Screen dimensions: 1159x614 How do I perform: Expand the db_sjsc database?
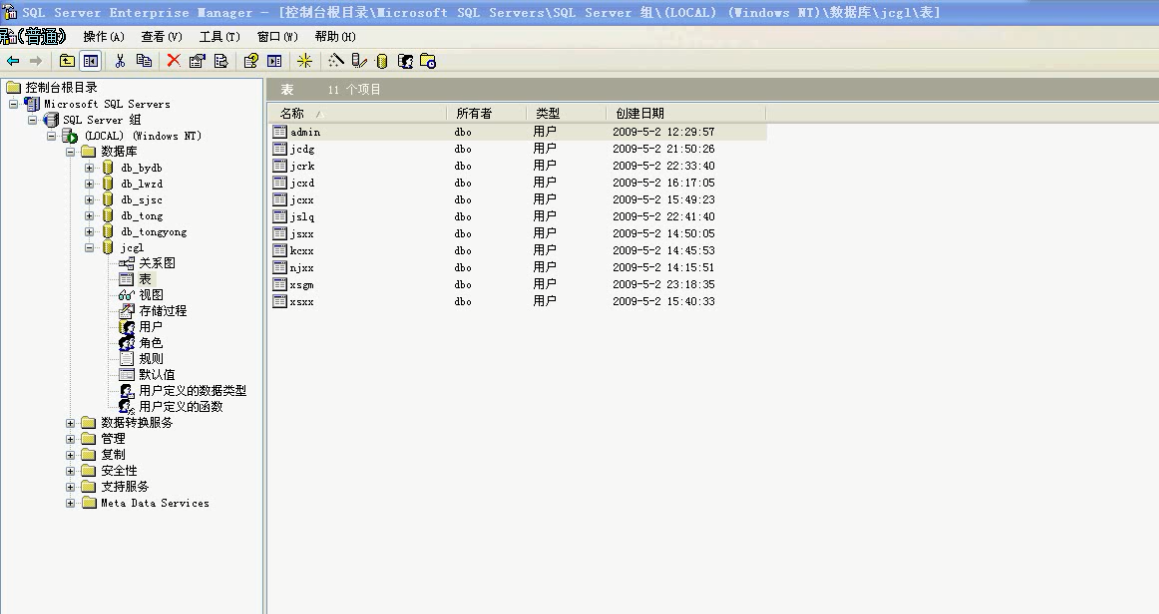pos(89,199)
